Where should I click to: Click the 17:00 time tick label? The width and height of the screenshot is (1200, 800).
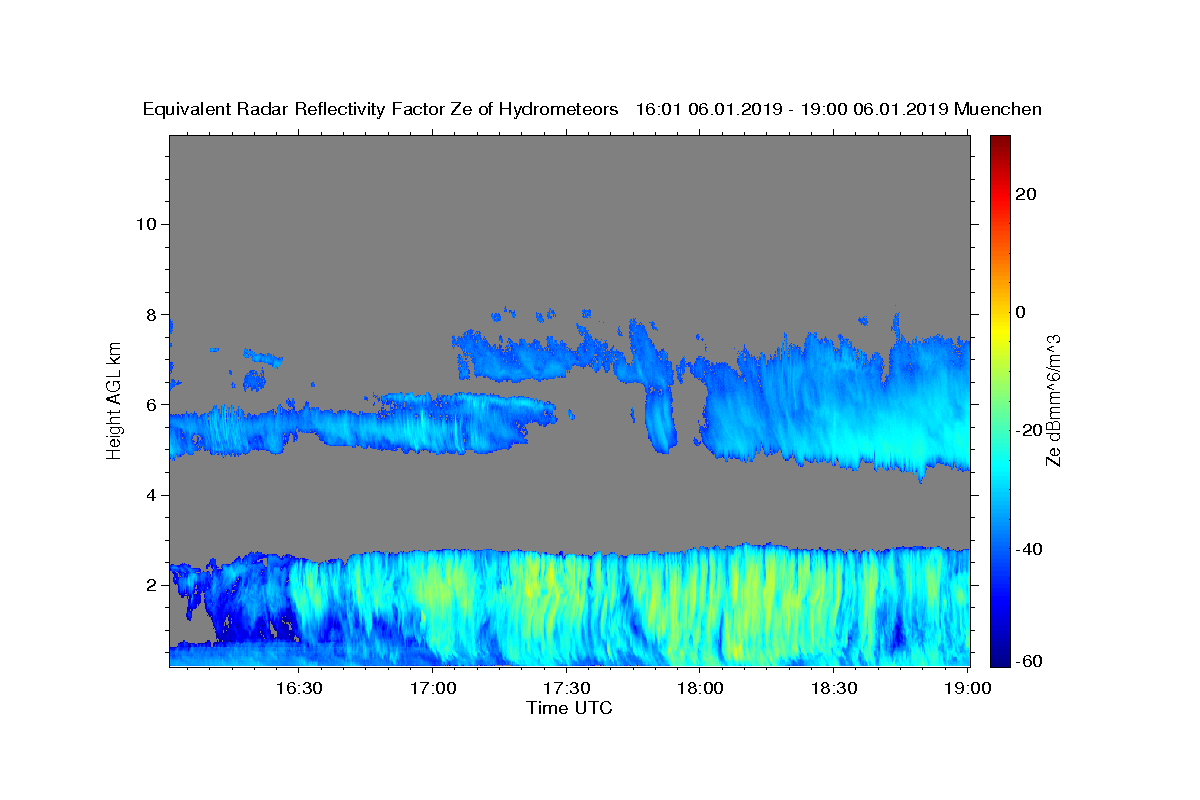tap(433, 689)
